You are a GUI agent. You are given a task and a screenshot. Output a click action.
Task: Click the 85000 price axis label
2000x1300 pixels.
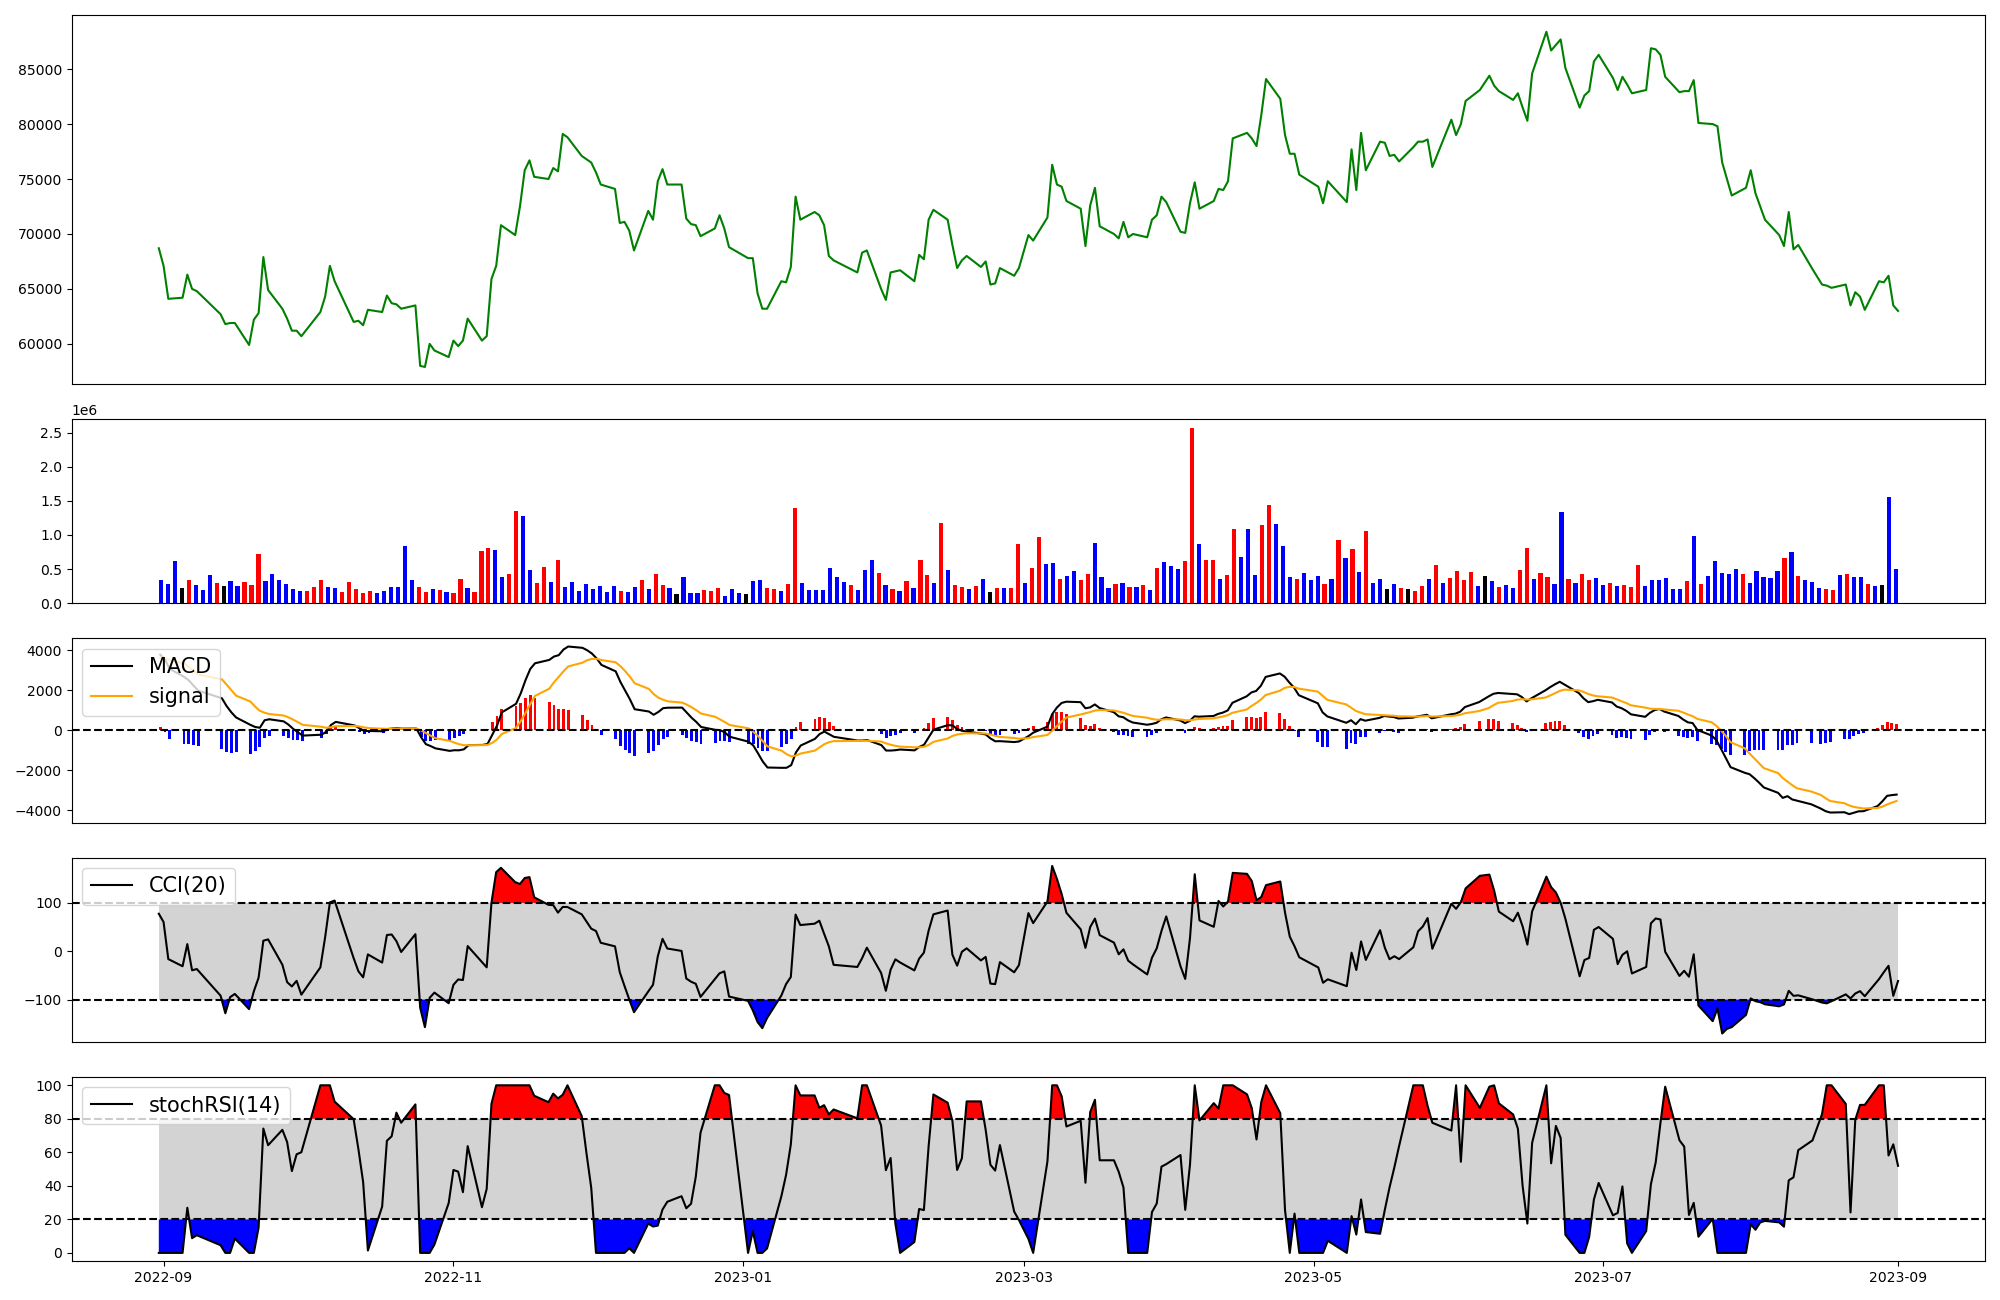click(x=40, y=70)
